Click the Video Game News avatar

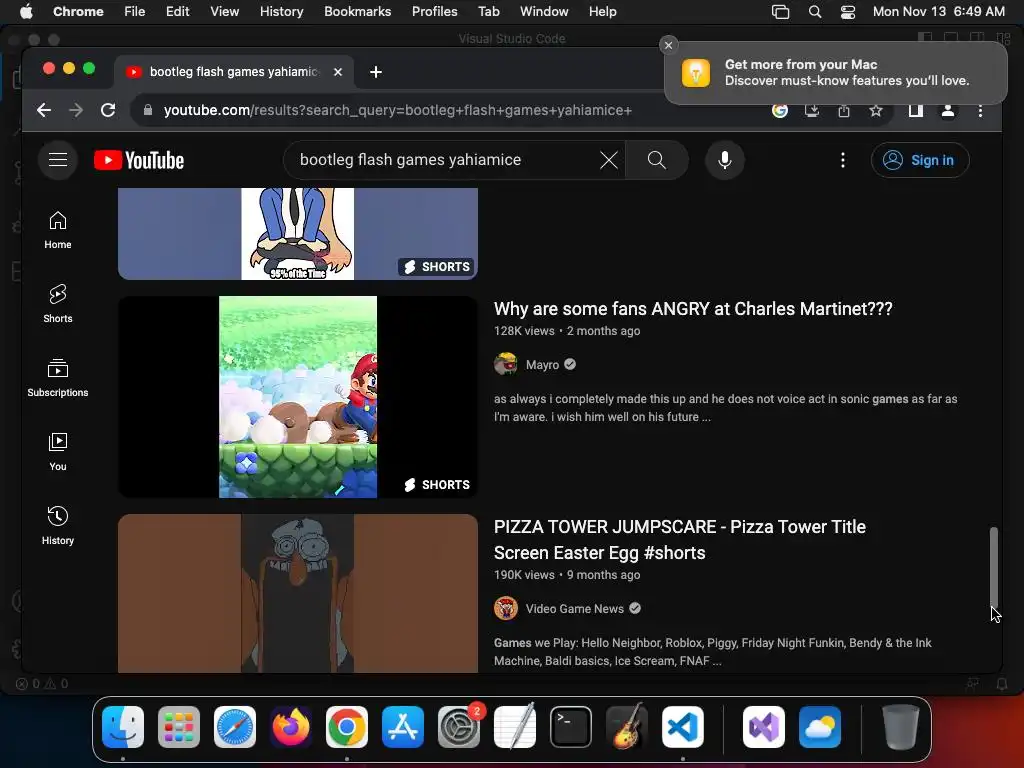pos(506,609)
